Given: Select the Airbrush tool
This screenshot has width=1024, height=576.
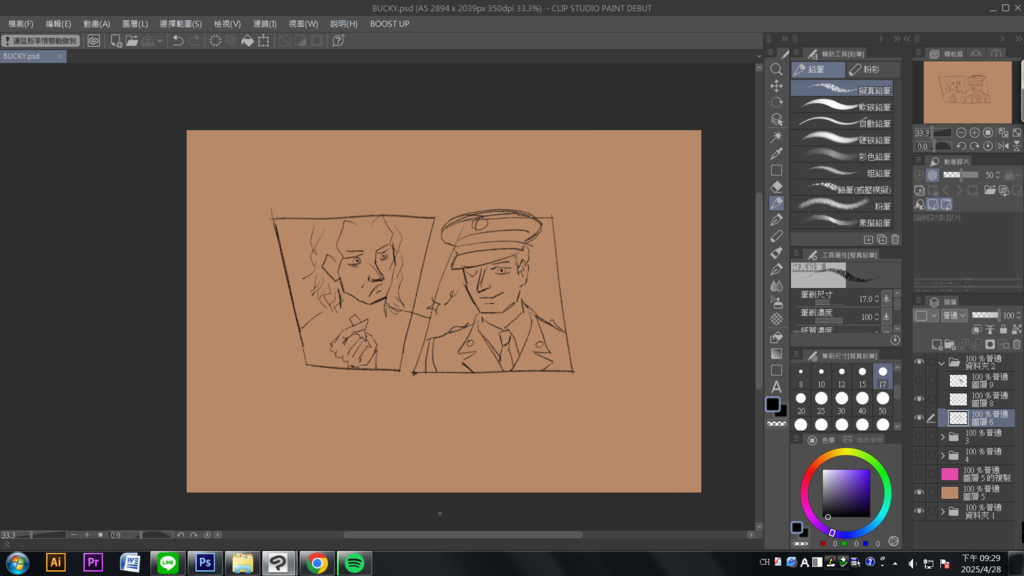Looking at the screenshot, I should tap(776, 303).
